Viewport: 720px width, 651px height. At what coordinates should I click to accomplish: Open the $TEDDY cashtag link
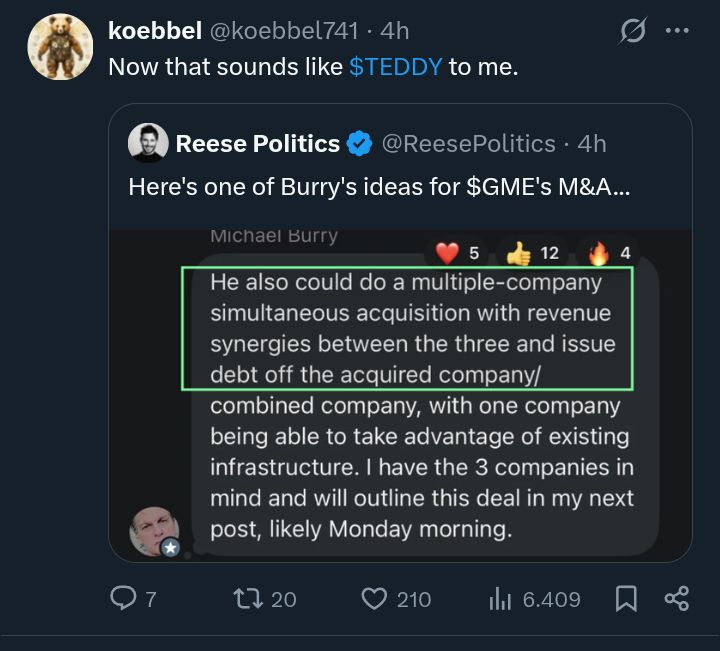coord(395,68)
